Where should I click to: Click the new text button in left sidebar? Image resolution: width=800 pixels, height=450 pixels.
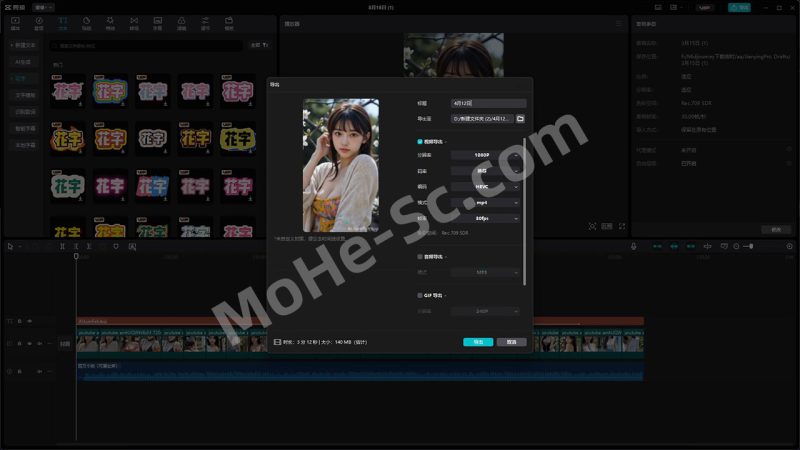point(23,45)
